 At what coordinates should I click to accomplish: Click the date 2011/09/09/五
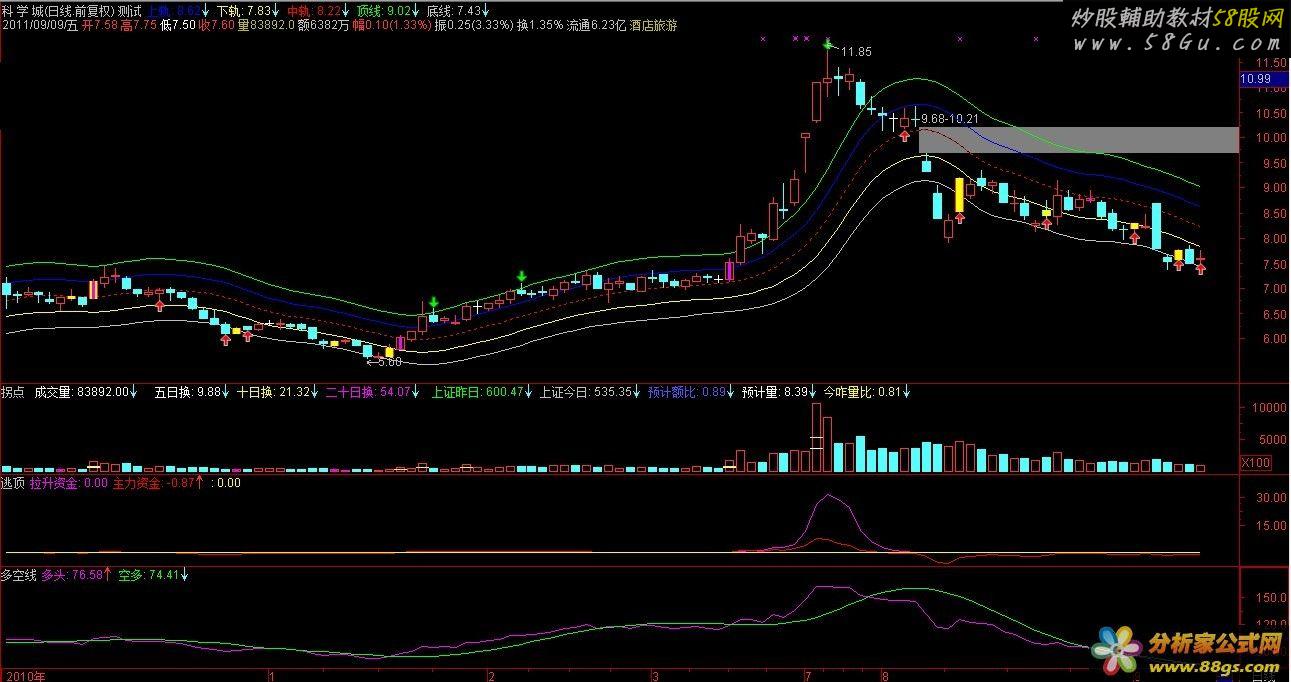coord(38,25)
